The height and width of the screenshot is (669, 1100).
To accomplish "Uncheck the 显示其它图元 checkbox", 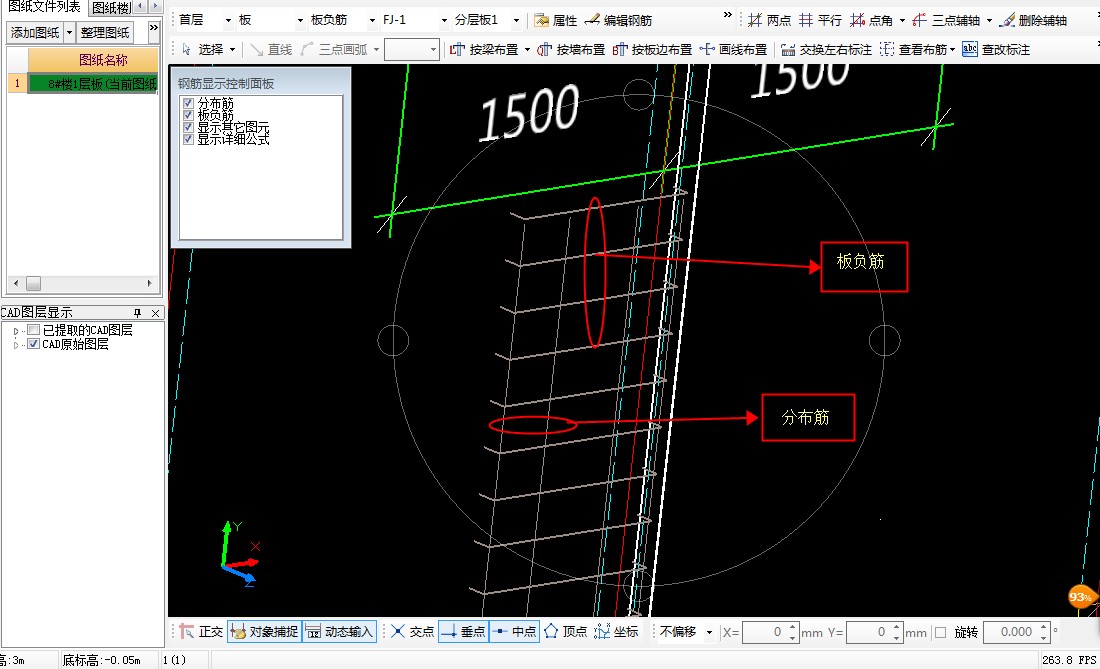I will [188, 127].
